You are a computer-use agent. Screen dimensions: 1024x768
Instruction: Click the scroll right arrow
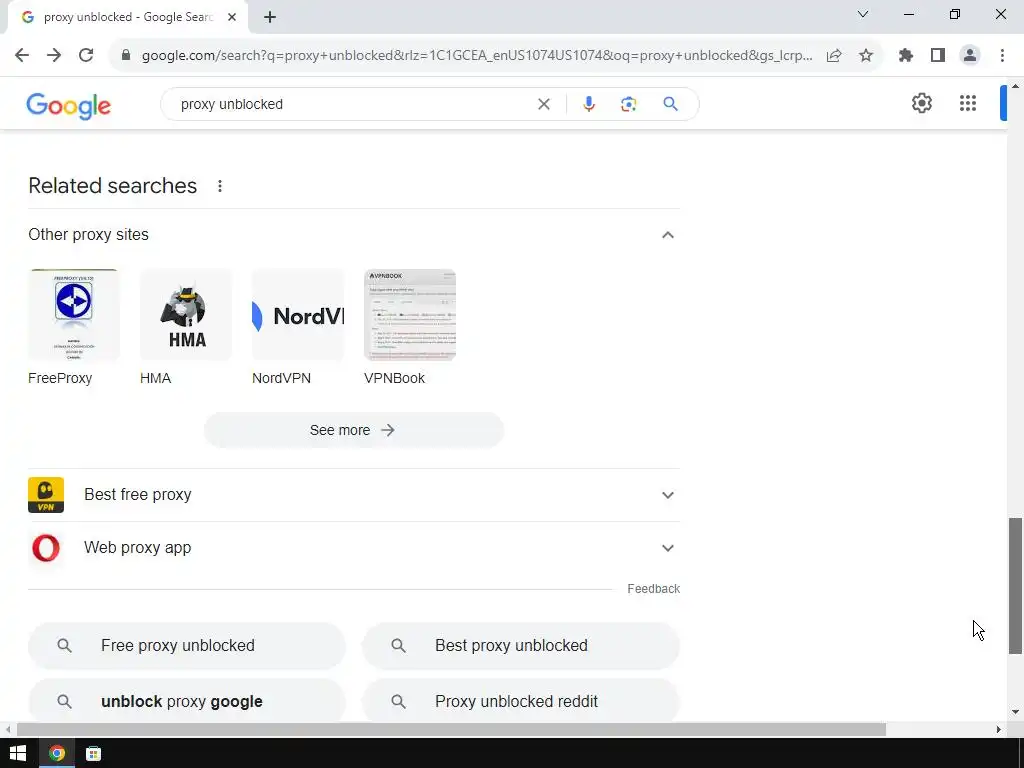998,729
